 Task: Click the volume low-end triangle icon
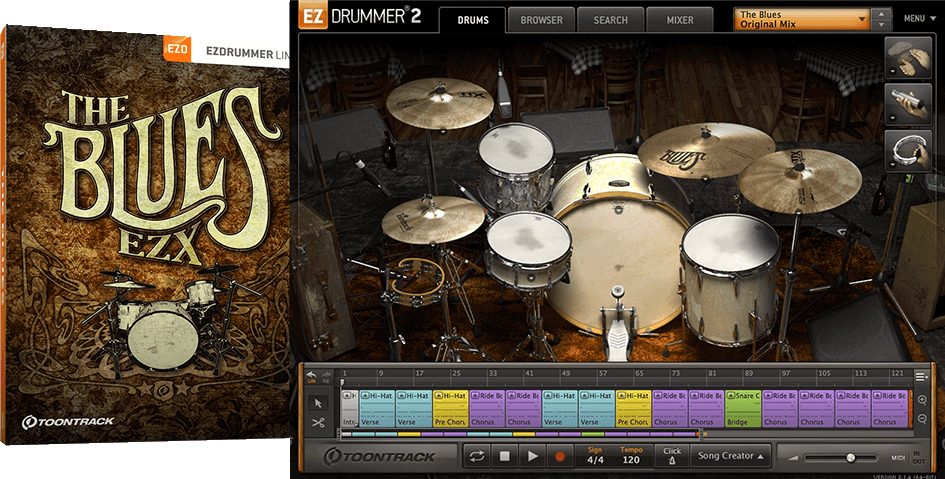793,459
